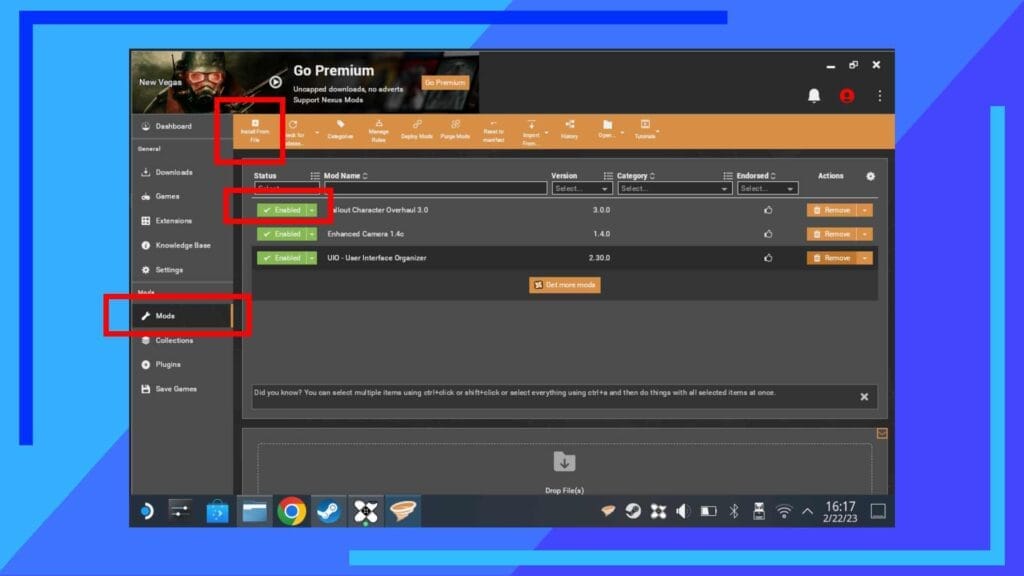Viewport: 1024px width, 576px height.
Task: Remove UIO - User Interface Organizer
Action: click(x=832, y=258)
